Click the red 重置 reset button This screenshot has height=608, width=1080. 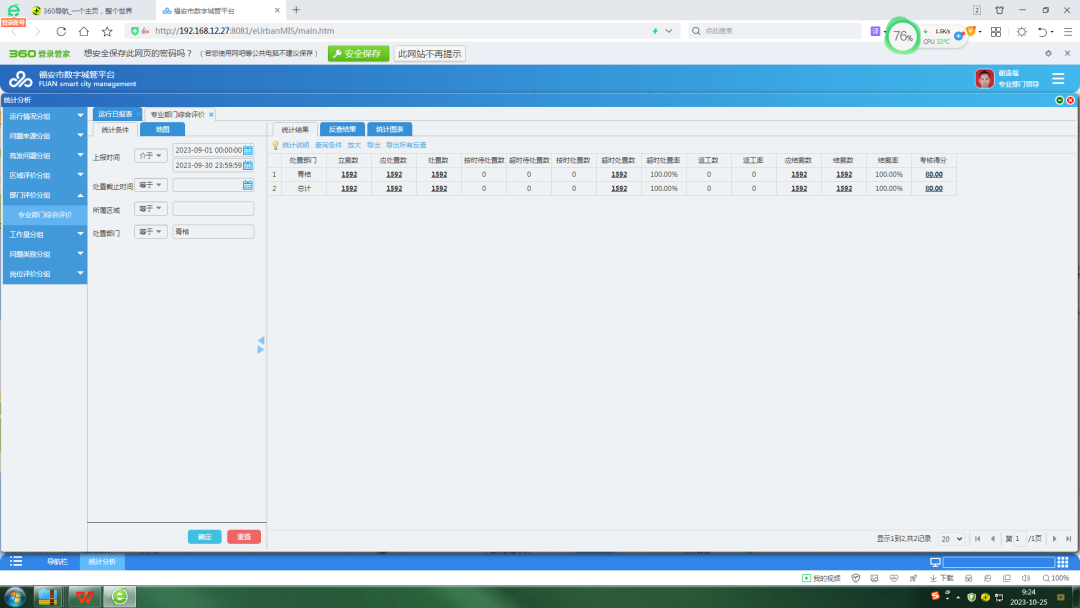pos(244,536)
